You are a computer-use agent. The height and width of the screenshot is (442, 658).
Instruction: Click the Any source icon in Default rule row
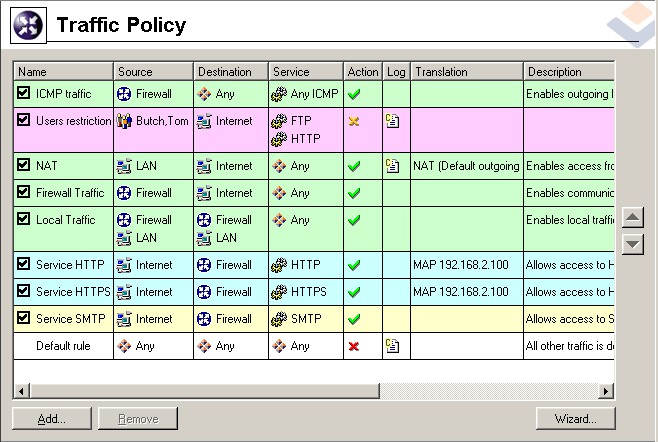[124, 346]
